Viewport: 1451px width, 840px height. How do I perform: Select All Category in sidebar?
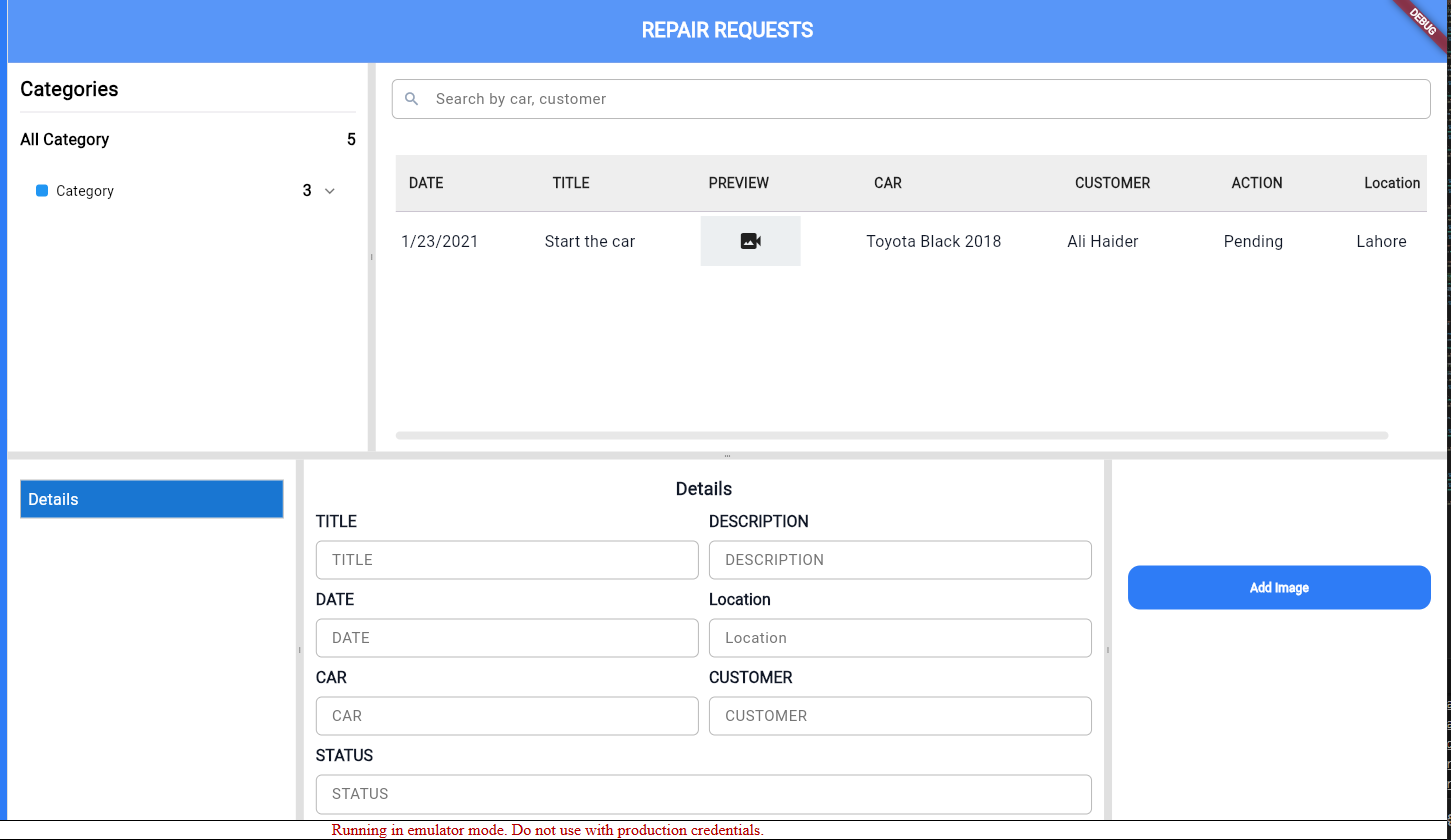(x=65, y=140)
